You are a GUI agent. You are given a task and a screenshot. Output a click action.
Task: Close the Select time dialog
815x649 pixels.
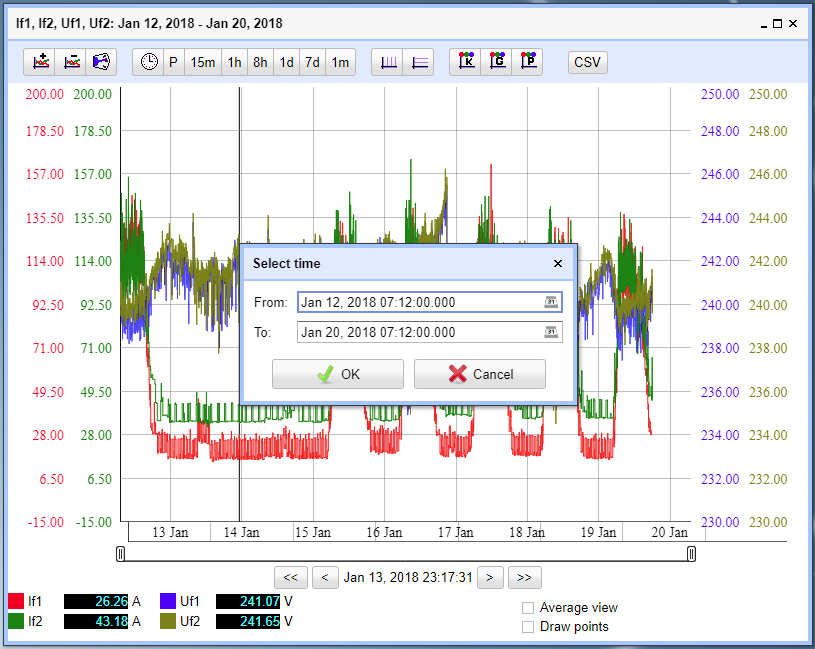tap(558, 263)
